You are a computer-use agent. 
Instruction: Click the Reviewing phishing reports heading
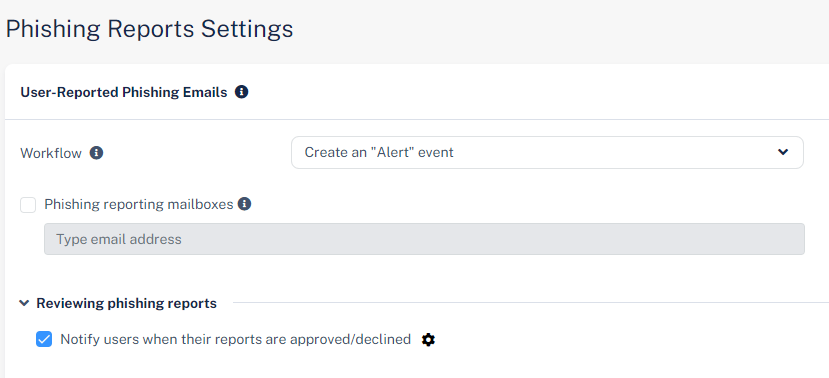tap(126, 303)
